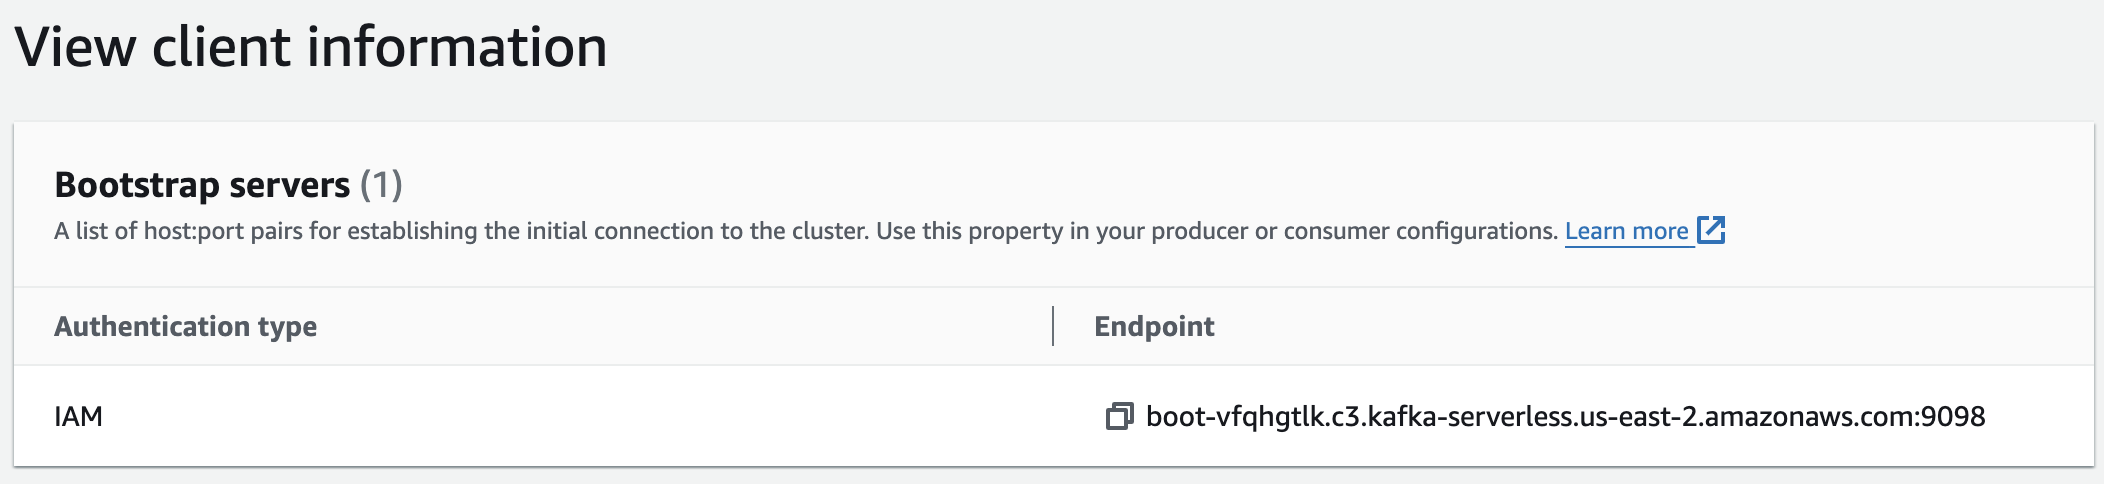The image size is (2104, 484).
Task: Click the Bootstrap servers heading
Action: click(x=202, y=185)
